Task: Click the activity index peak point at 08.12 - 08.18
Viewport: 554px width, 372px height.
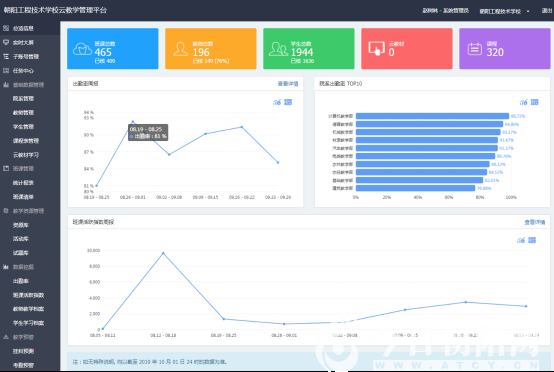Action: (163, 253)
